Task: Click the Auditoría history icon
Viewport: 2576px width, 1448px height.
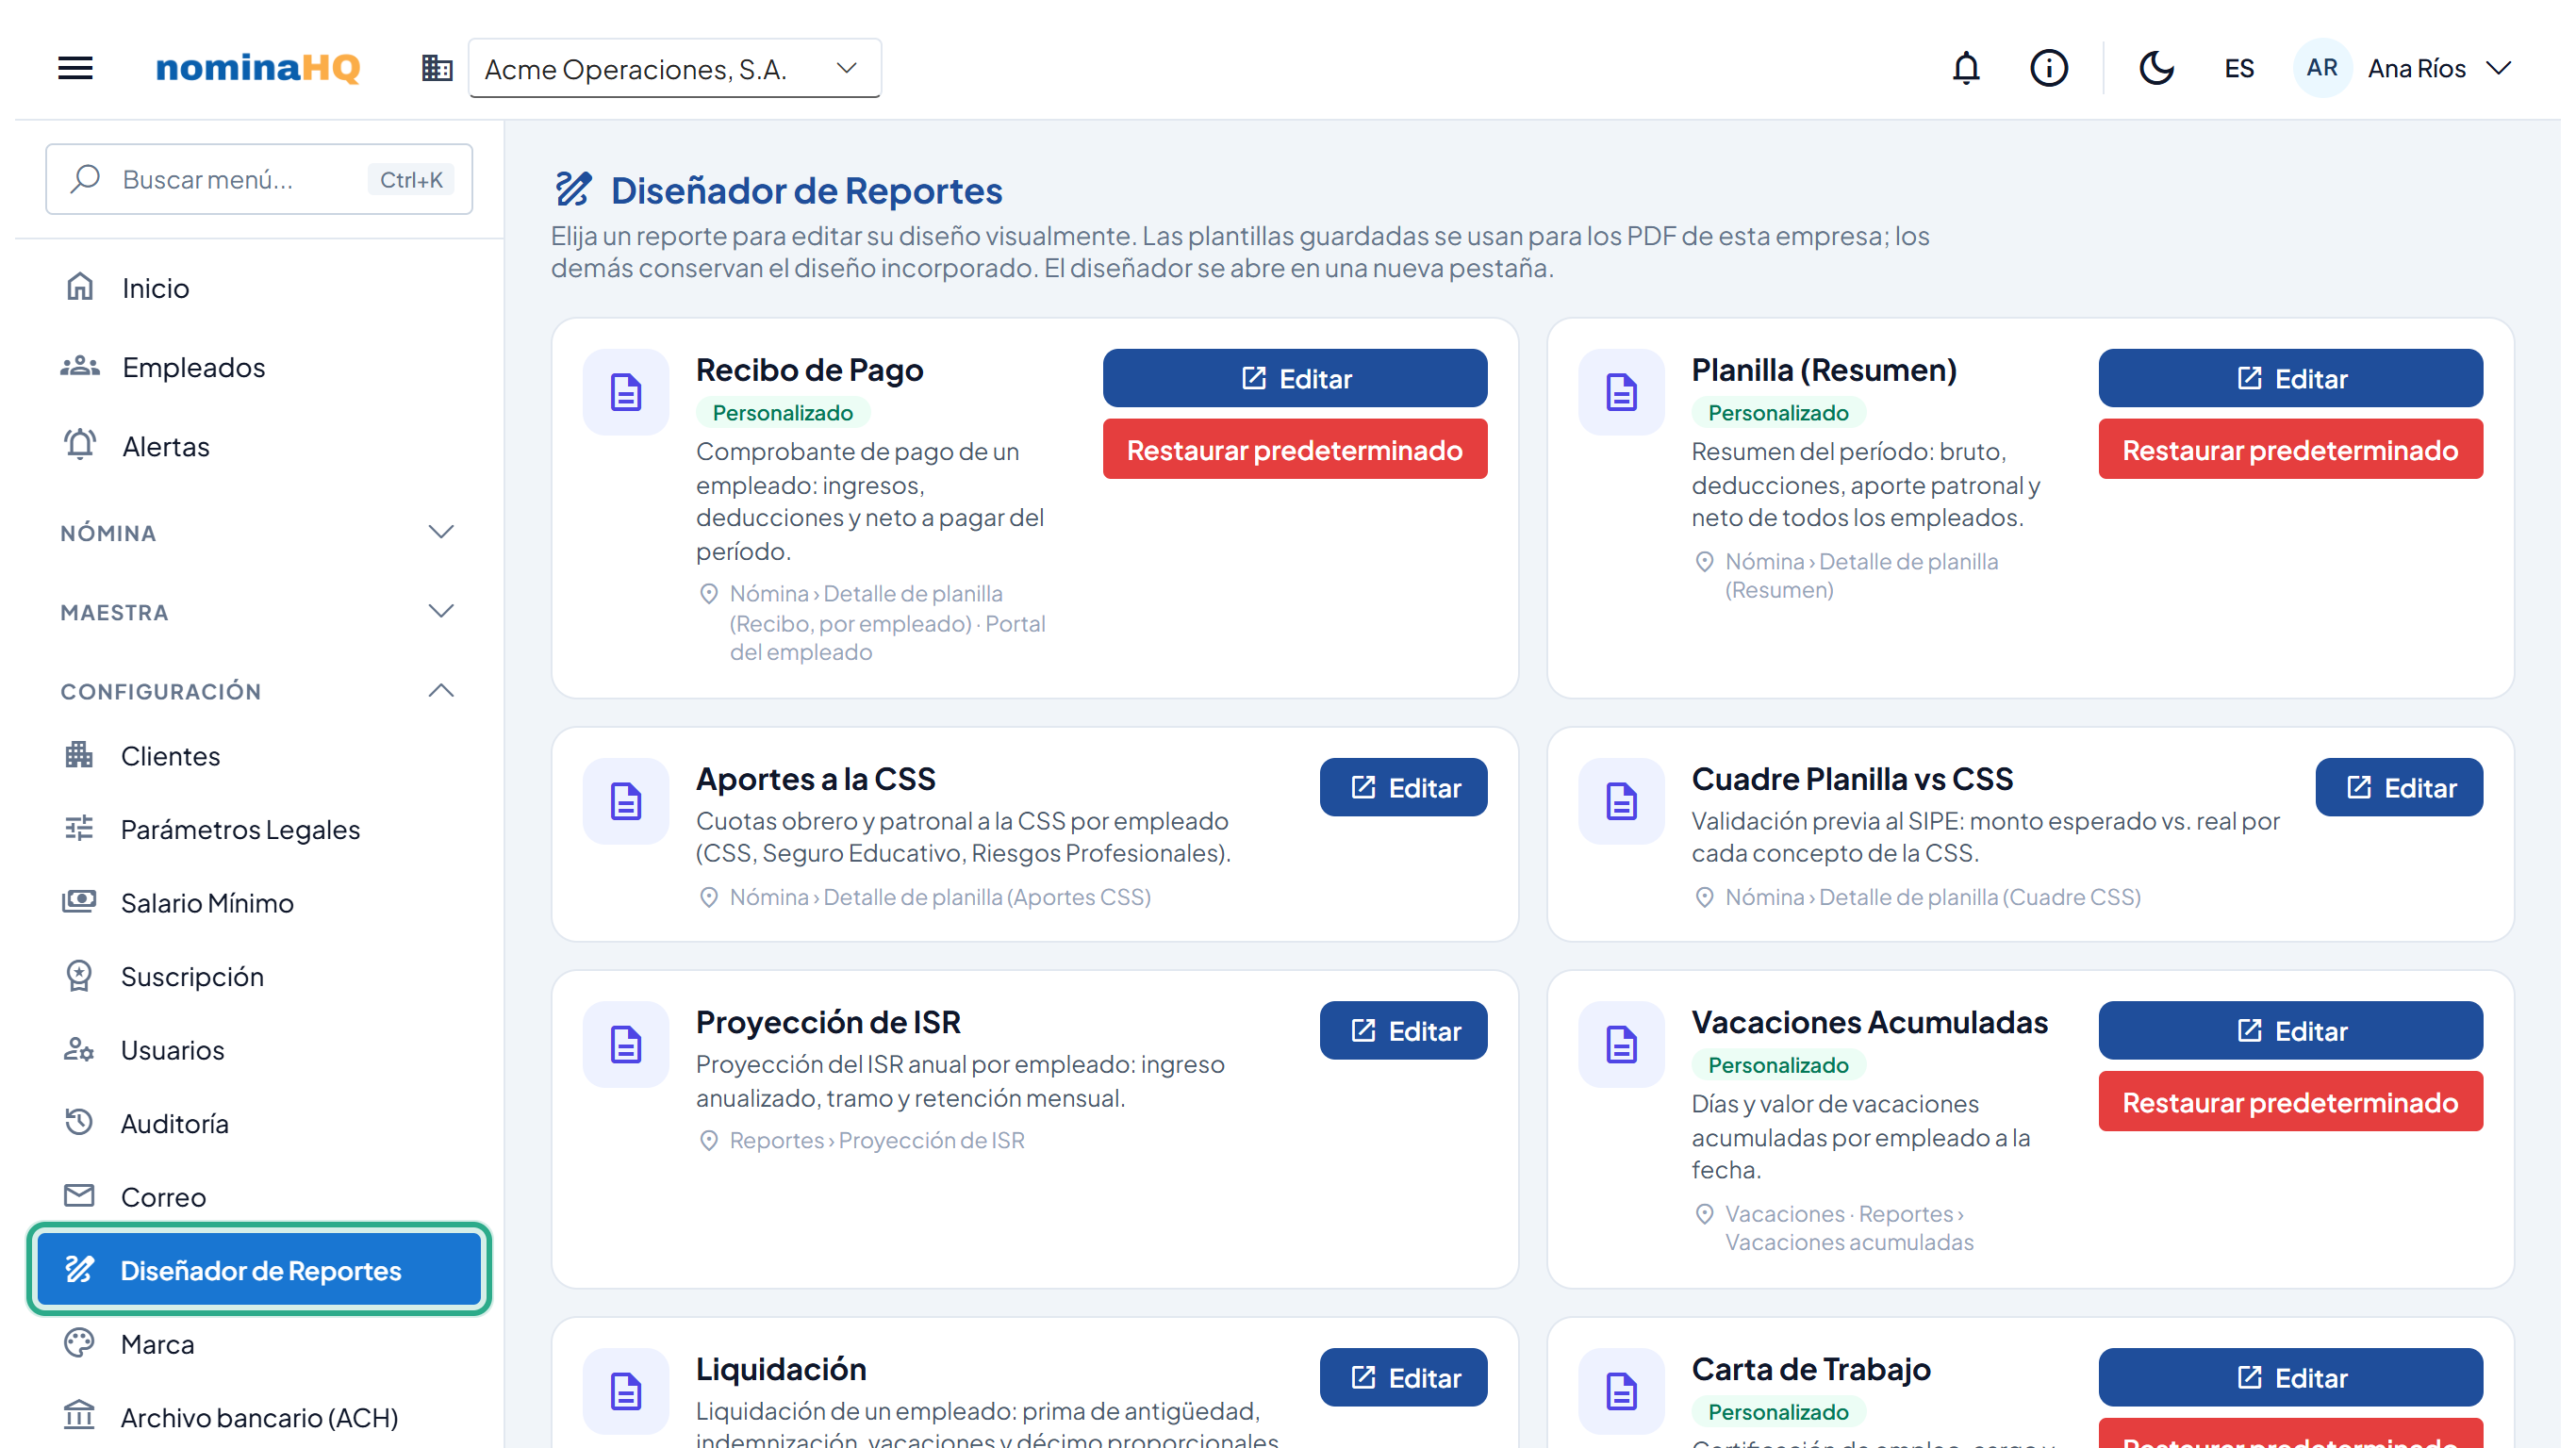Action: (79, 1123)
